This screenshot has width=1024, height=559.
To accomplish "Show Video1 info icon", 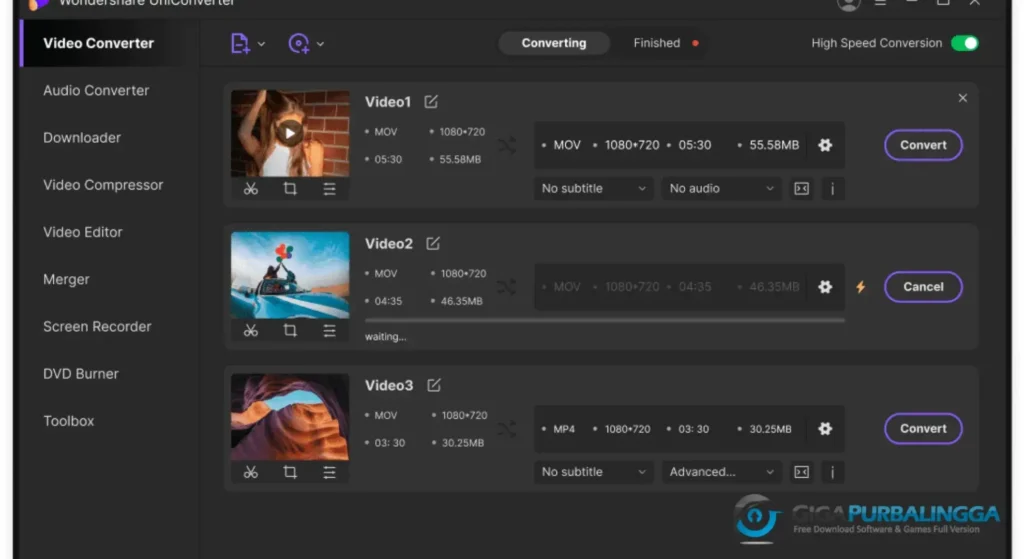I will pos(832,189).
